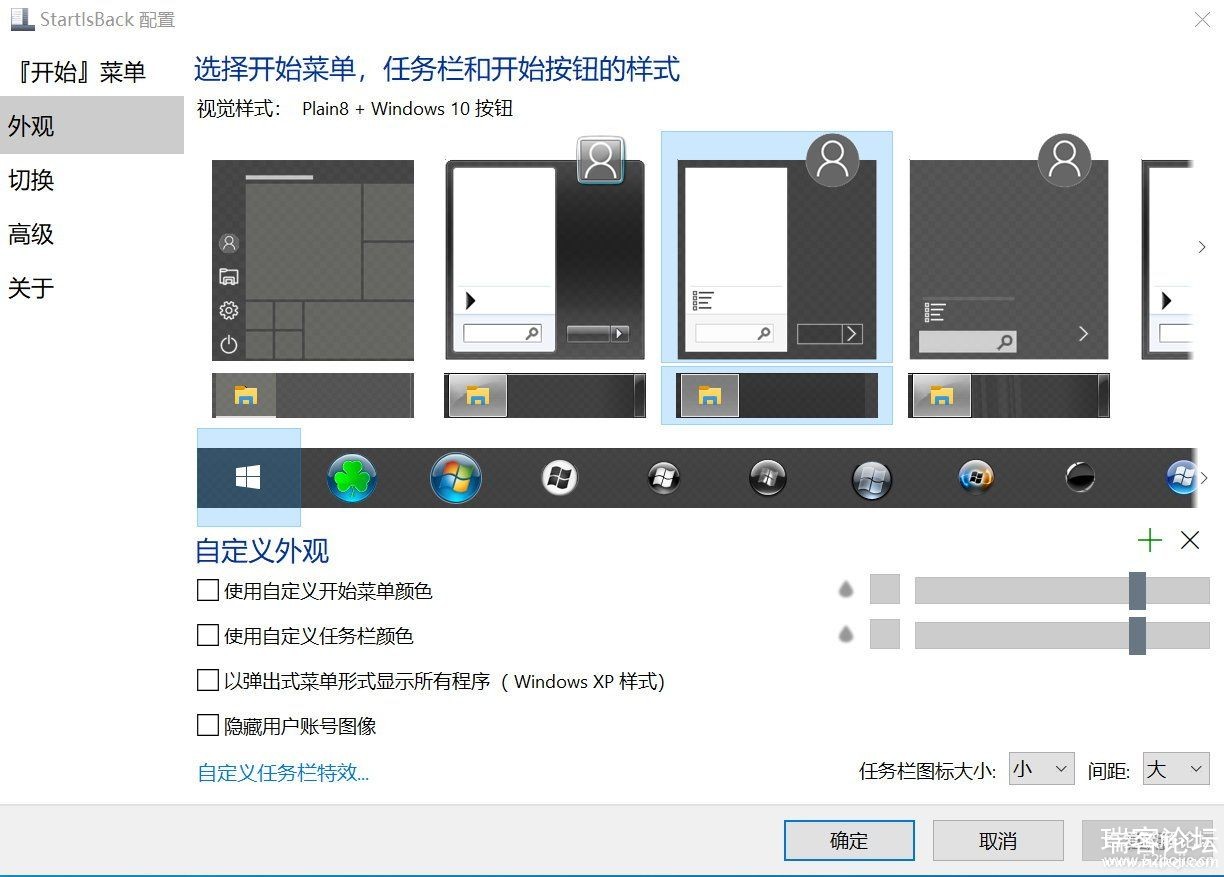Screen dimensions: 1224x877
Task: Select the white round Windows flag orb
Action: pos(559,478)
